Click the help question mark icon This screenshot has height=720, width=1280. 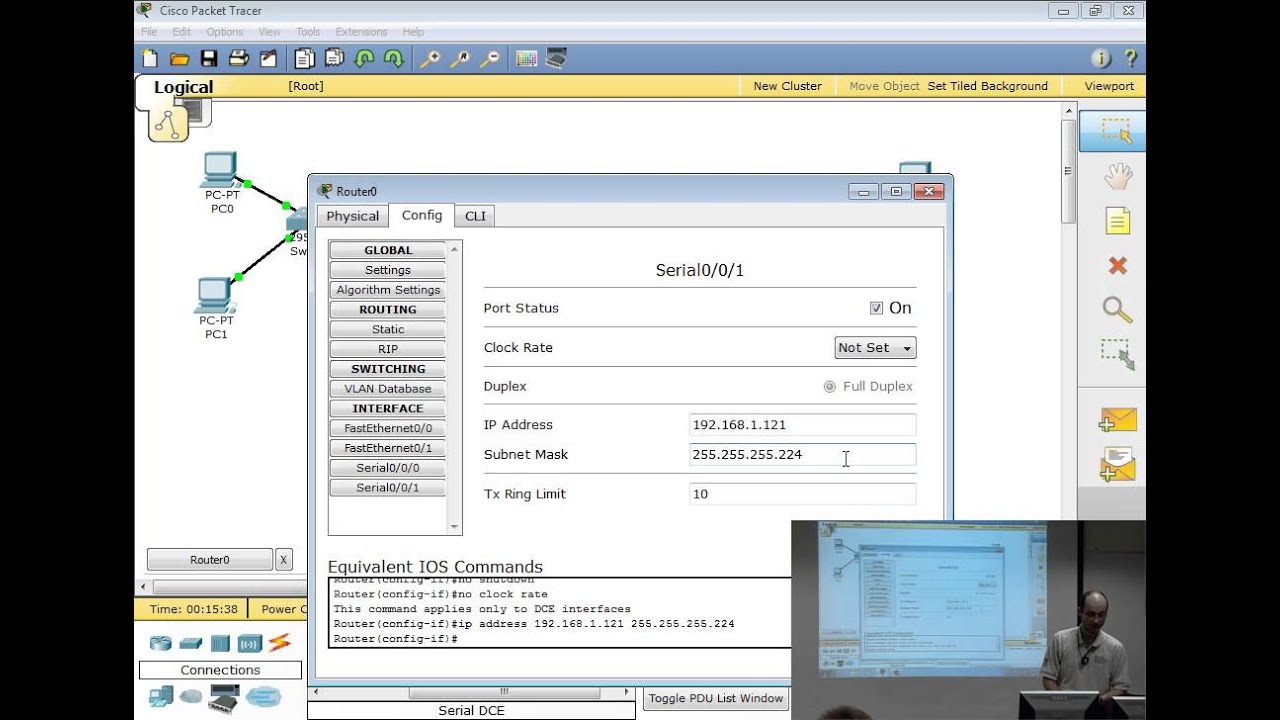pos(1130,59)
